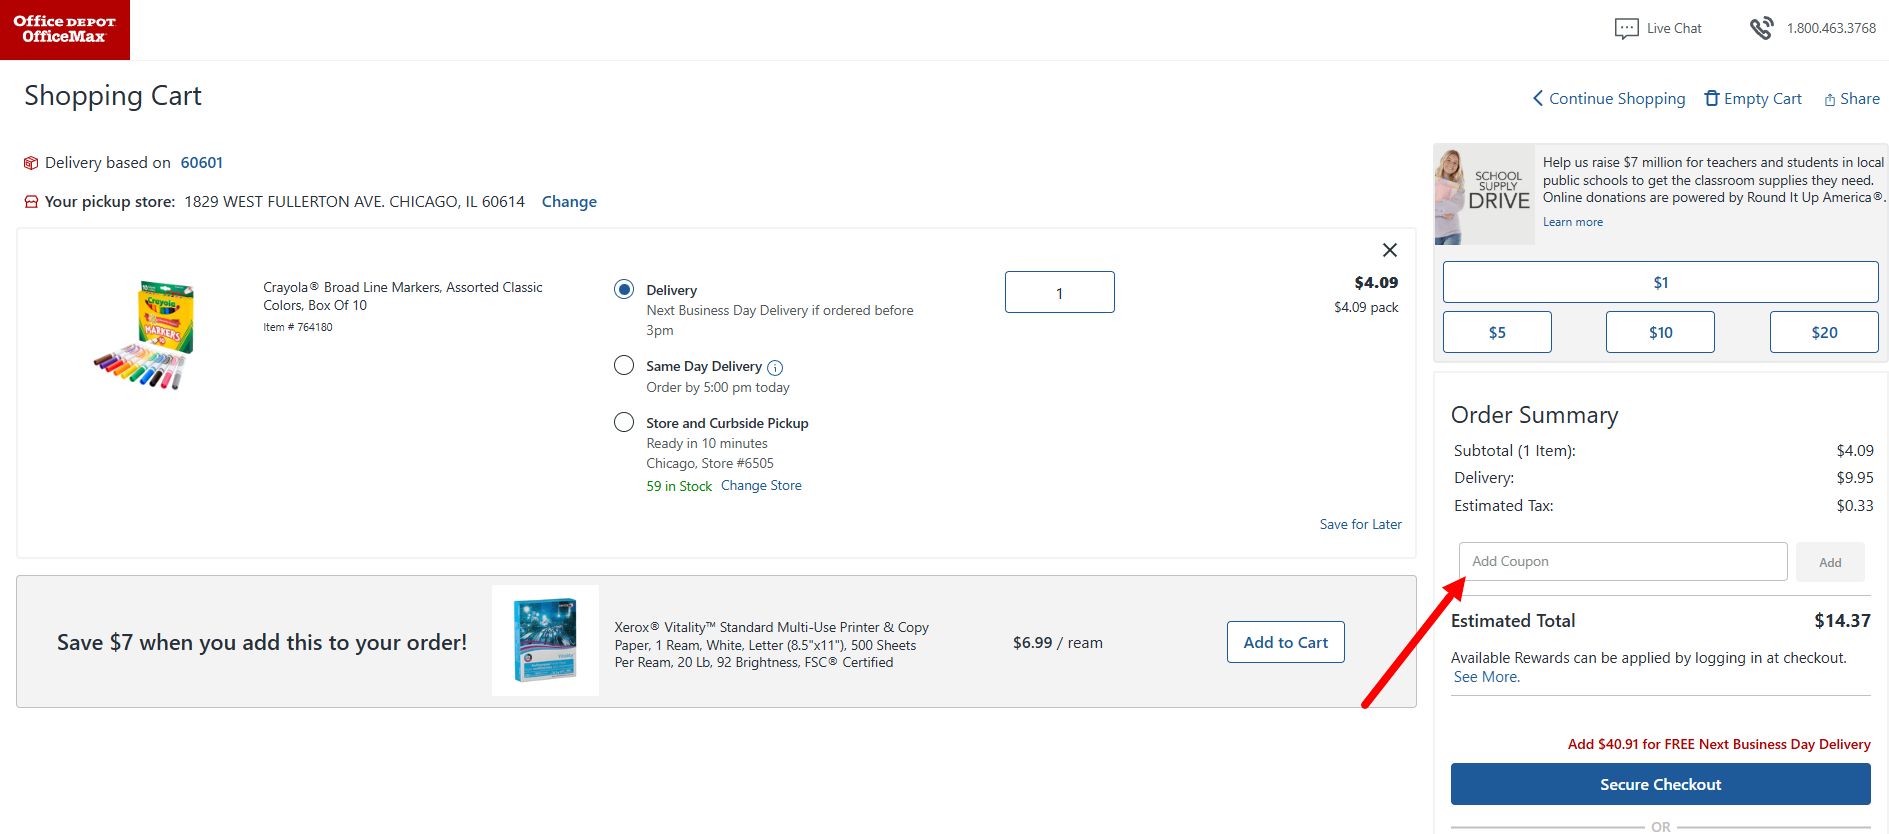Click the '$4.09 pack' price text

tap(1366, 307)
